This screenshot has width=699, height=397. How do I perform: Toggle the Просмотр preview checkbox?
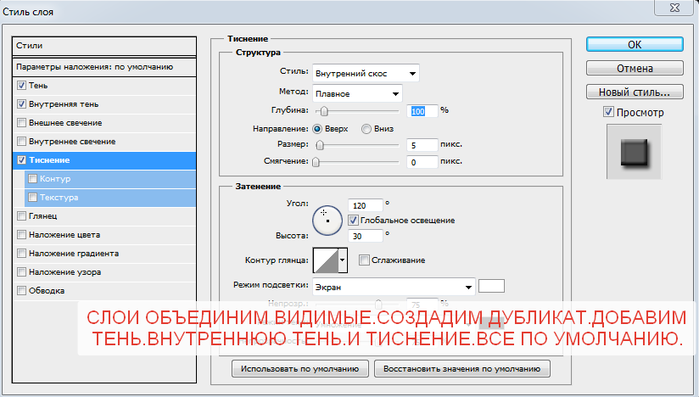pos(609,112)
